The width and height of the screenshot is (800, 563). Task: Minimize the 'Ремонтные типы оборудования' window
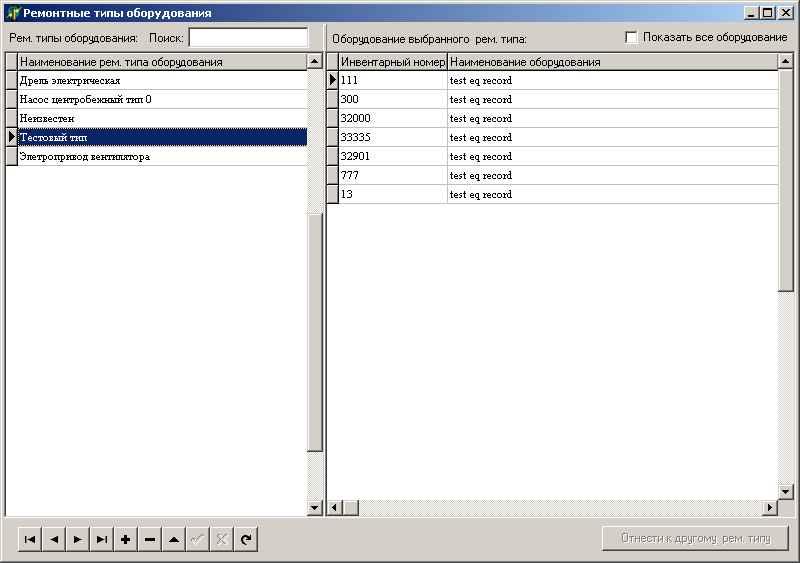[x=751, y=13]
